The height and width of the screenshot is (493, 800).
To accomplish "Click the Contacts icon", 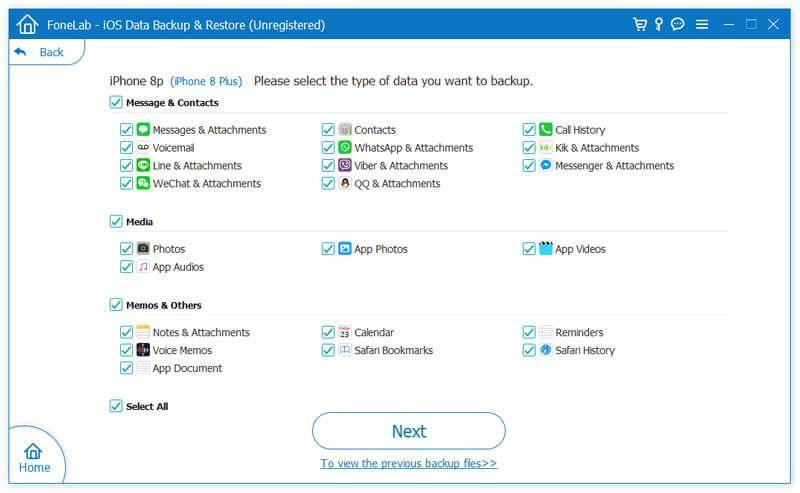I will 345,129.
